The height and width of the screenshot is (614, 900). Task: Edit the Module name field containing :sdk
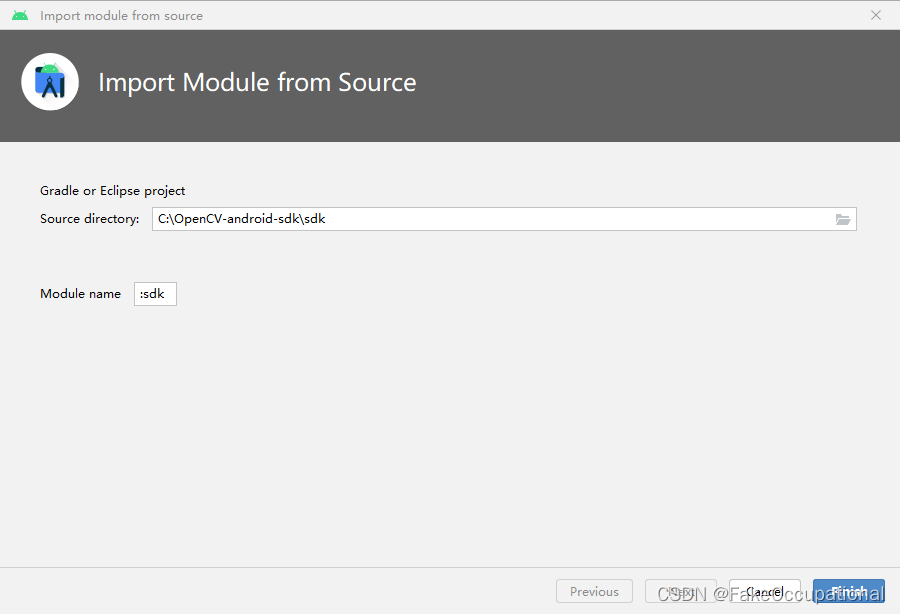[155, 294]
